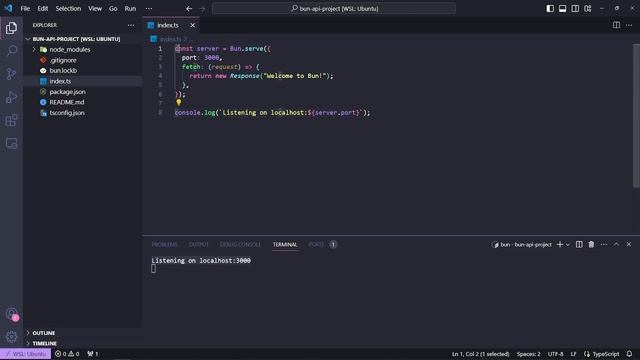The height and width of the screenshot is (360, 640).
Task: Click the Split Editor Right icon
Action: 616,25
